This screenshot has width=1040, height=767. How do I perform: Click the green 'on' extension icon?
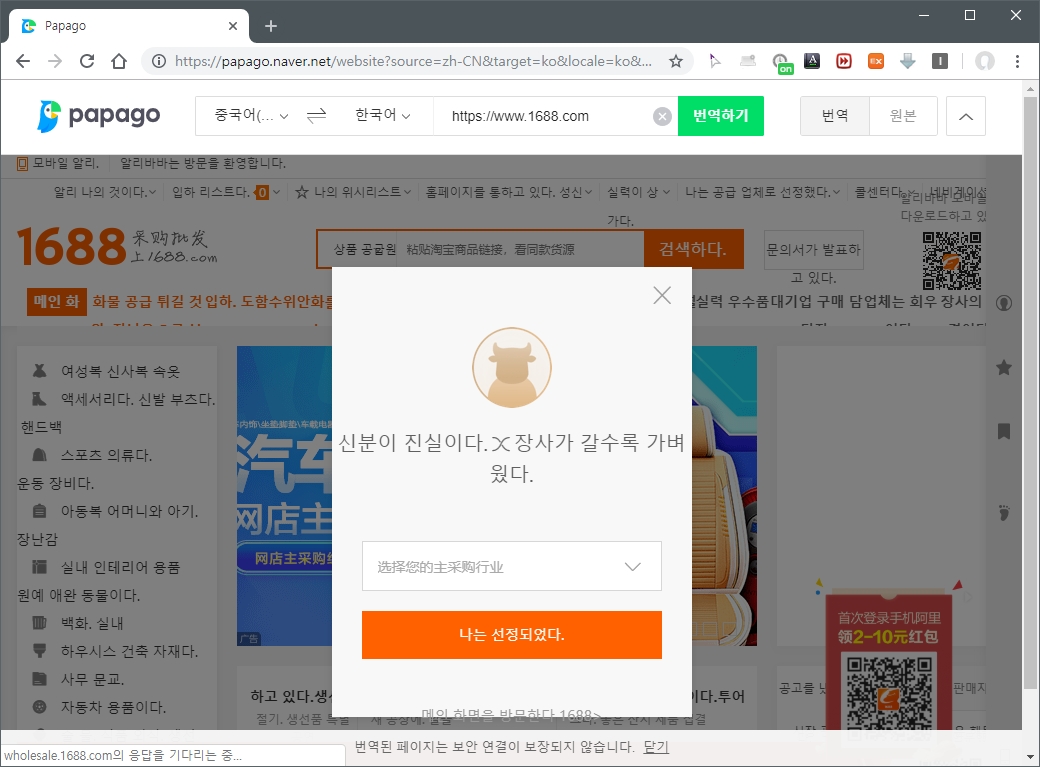coord(782,64)
